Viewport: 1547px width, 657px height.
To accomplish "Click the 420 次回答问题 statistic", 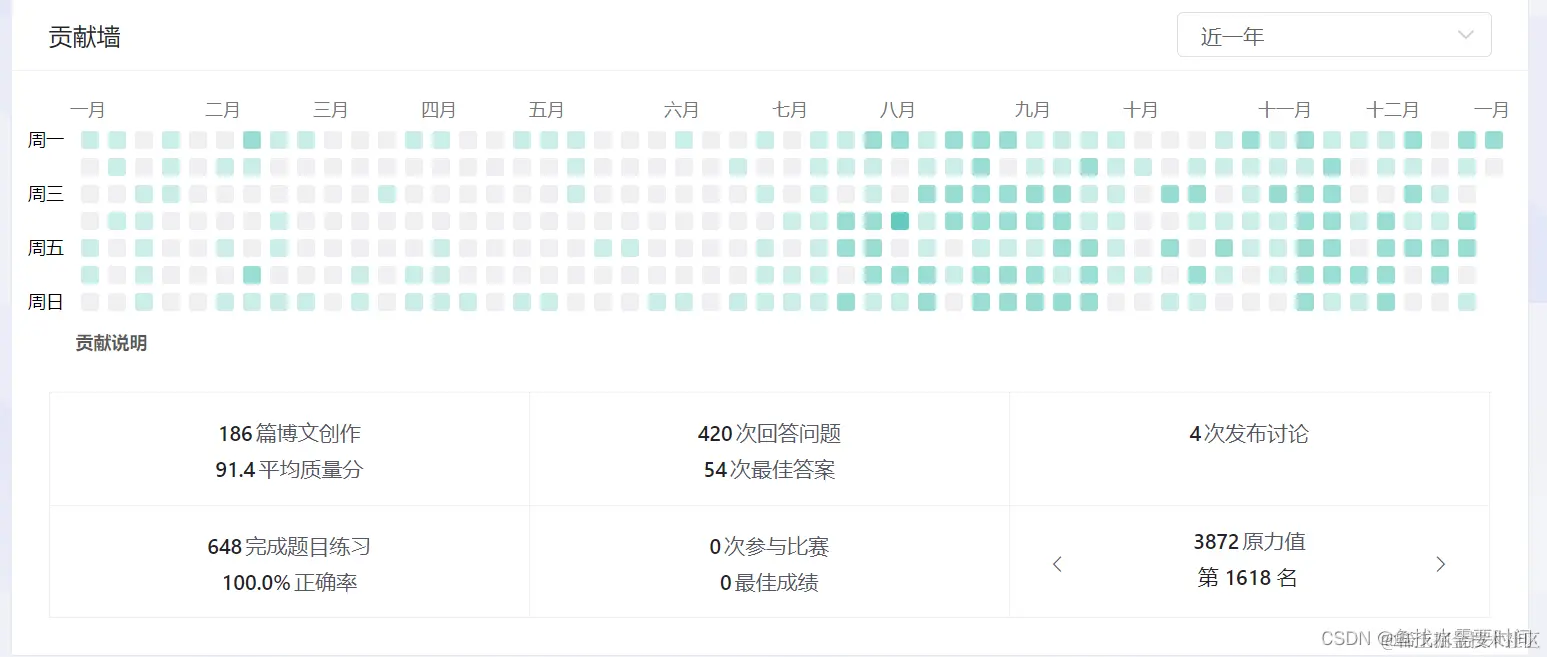I will click(x=769, y=434).
